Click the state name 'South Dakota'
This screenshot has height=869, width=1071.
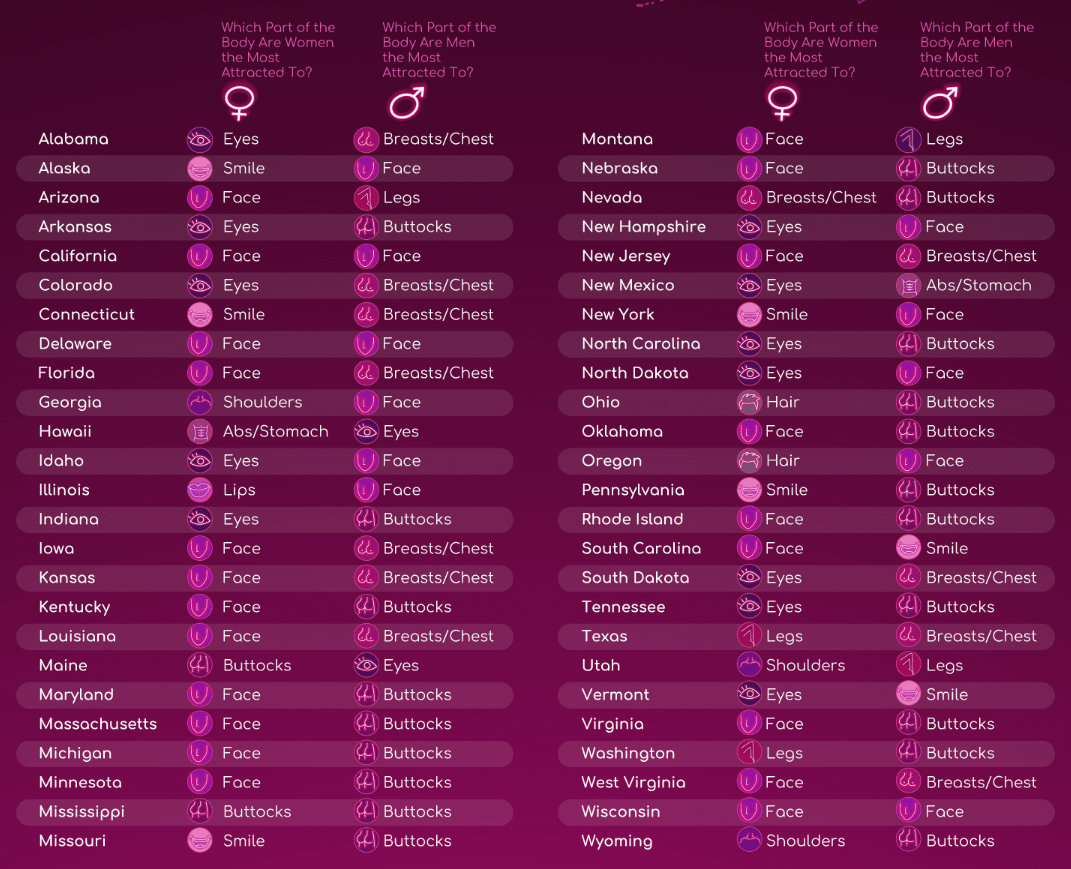(x=635, y=578)
